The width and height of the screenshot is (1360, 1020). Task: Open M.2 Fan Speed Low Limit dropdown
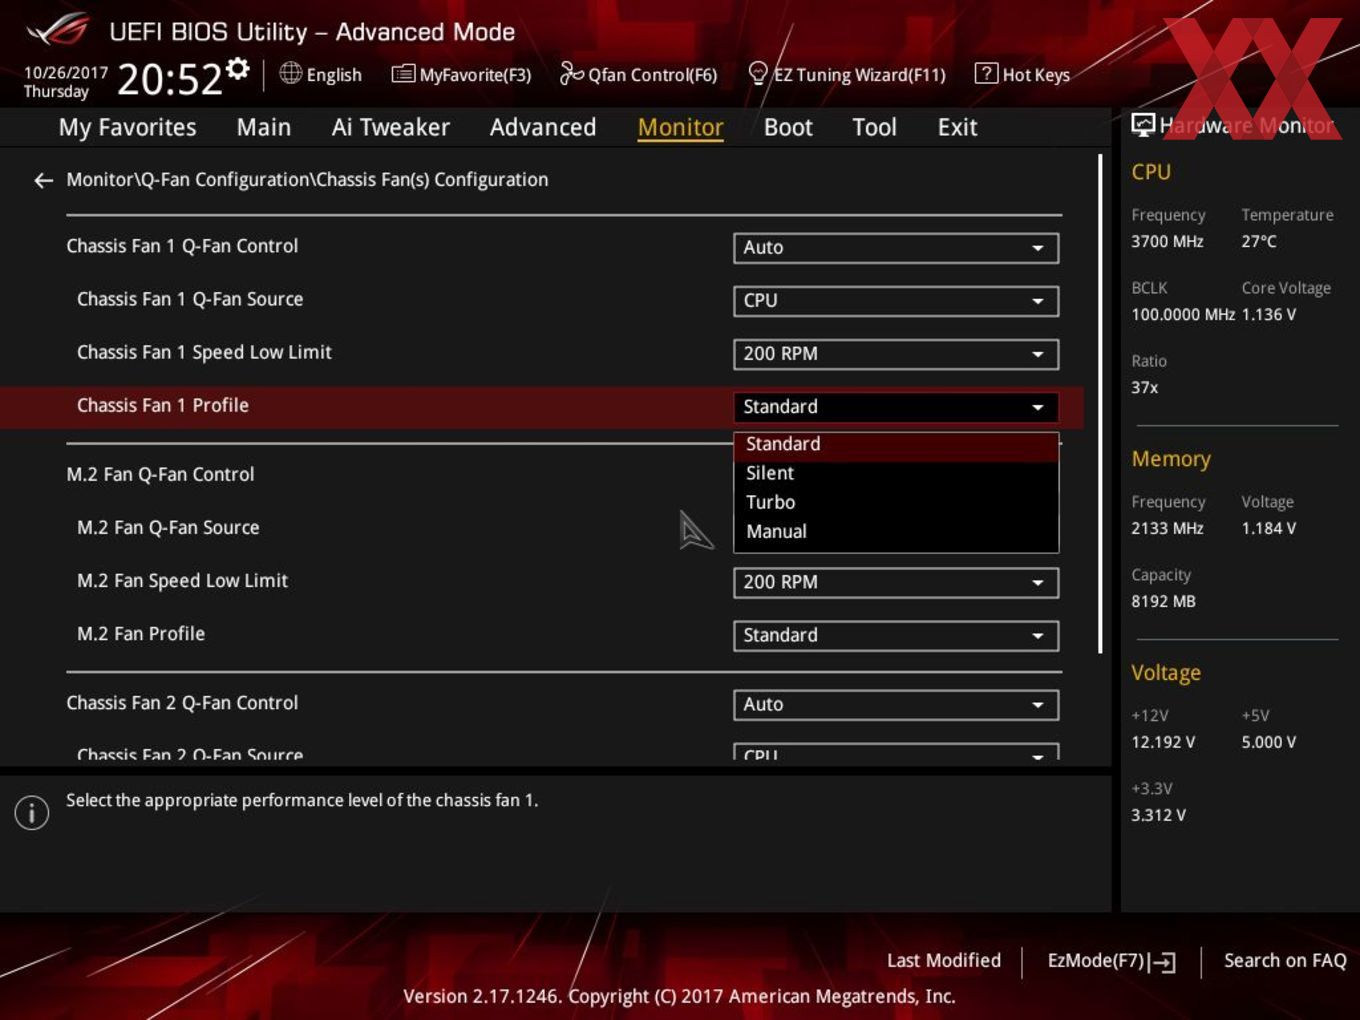[896, 583]
